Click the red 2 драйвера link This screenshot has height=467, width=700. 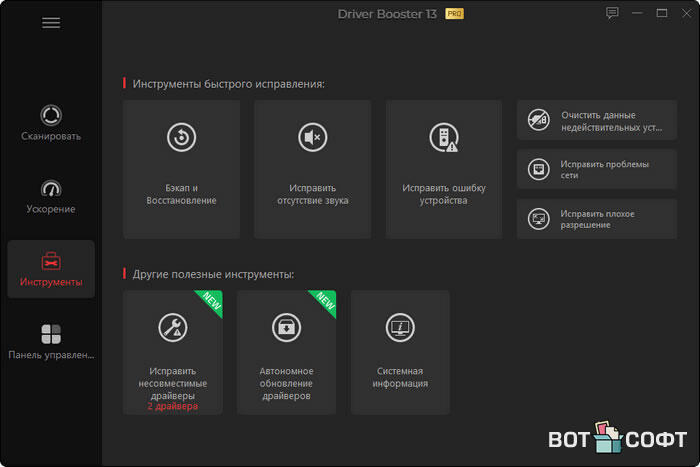pos(173,407)
